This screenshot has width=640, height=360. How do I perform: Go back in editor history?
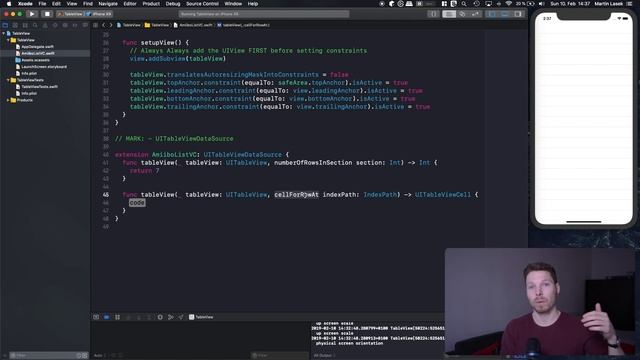click(x=103, y=25)
